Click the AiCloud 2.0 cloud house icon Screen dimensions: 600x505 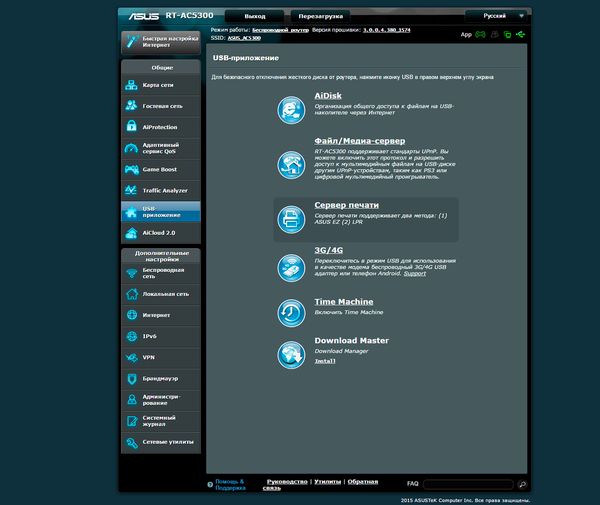131,233
